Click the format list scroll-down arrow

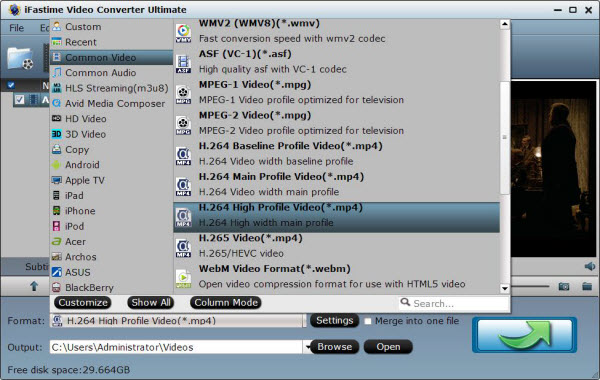tap(505, 289)
